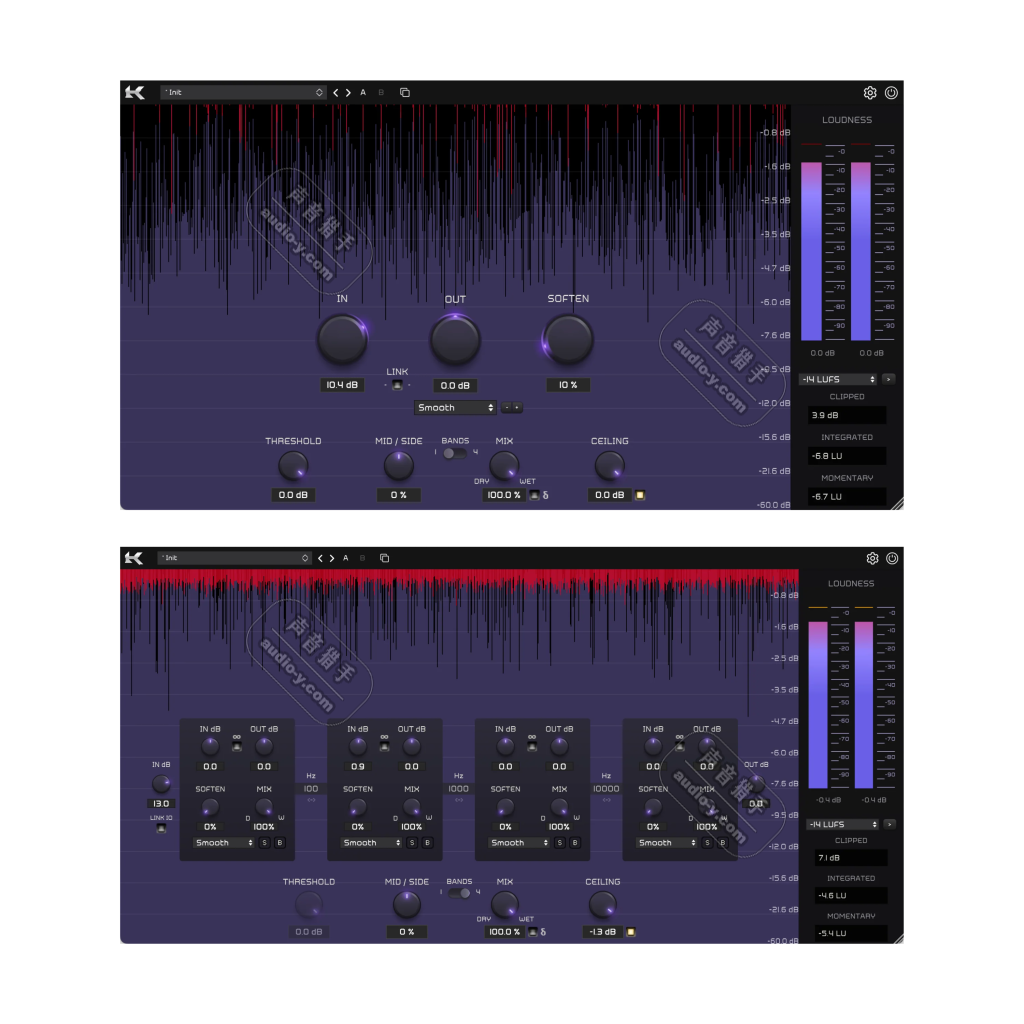1024x1024 pixels.
Task: Open the Smooth clipping mode dropdown
Action: (x=455, y=407)
